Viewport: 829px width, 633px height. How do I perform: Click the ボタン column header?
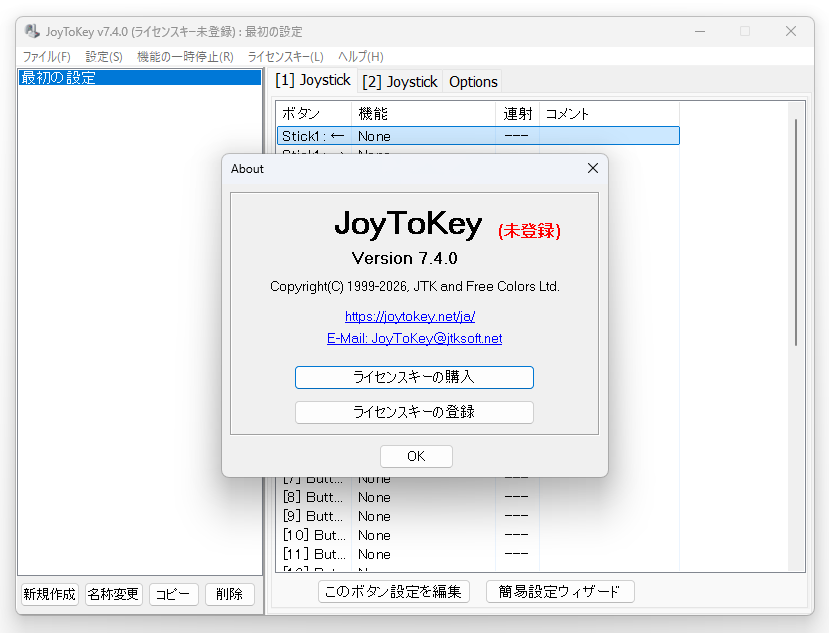pos(314,114)
